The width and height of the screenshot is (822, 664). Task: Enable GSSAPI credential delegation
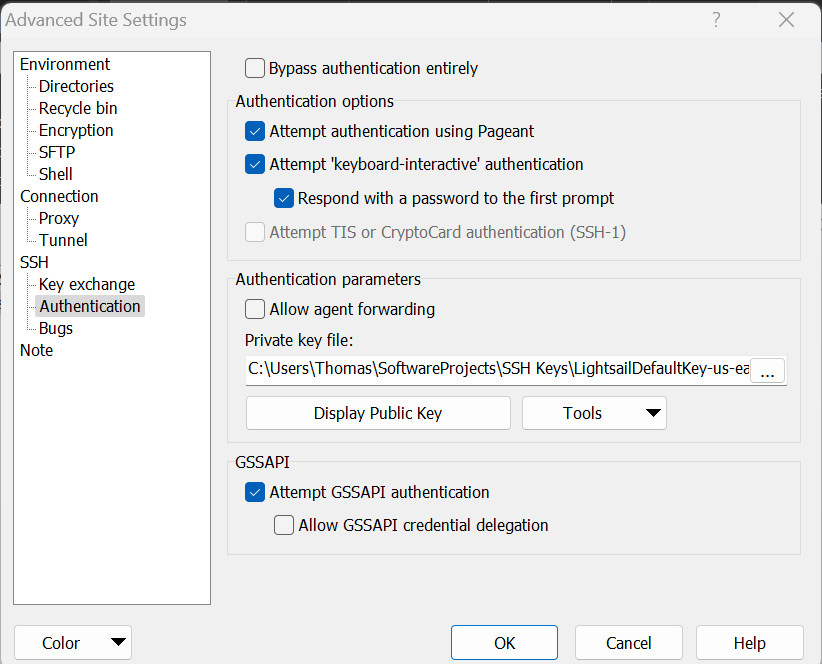pyautogui.click(x=283, y=525)
